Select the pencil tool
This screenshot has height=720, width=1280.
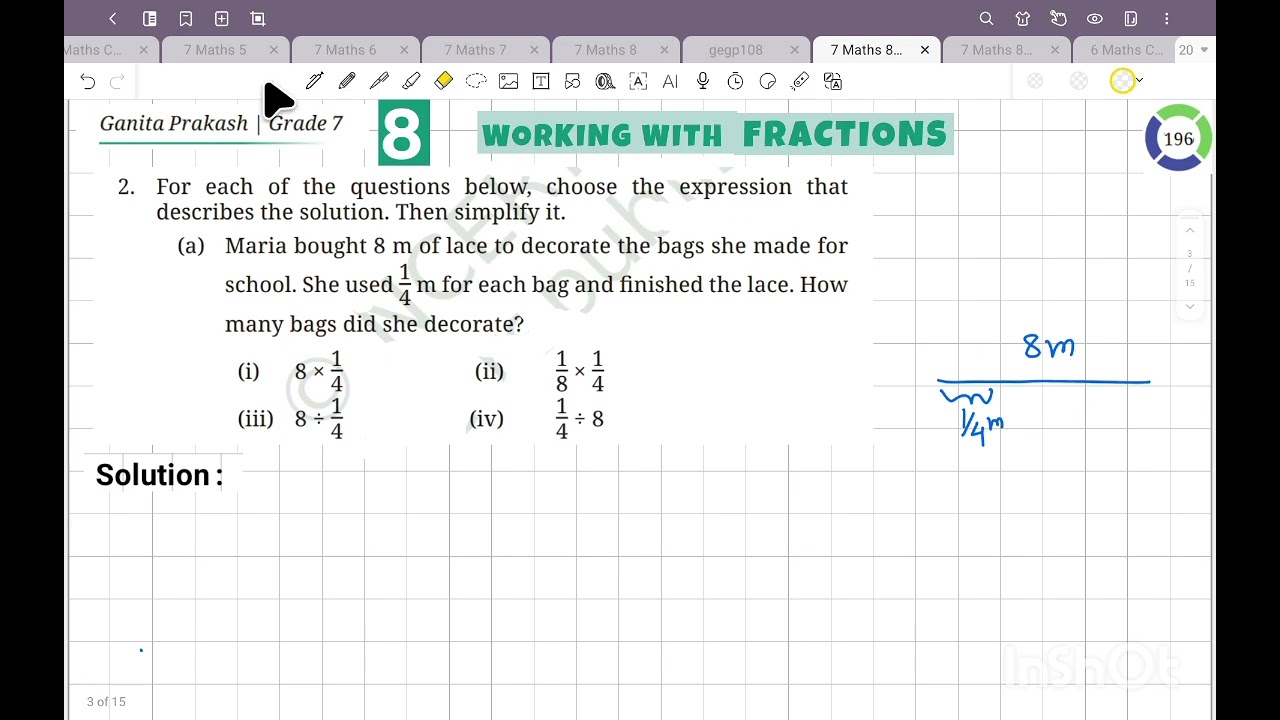click(346, 81)
